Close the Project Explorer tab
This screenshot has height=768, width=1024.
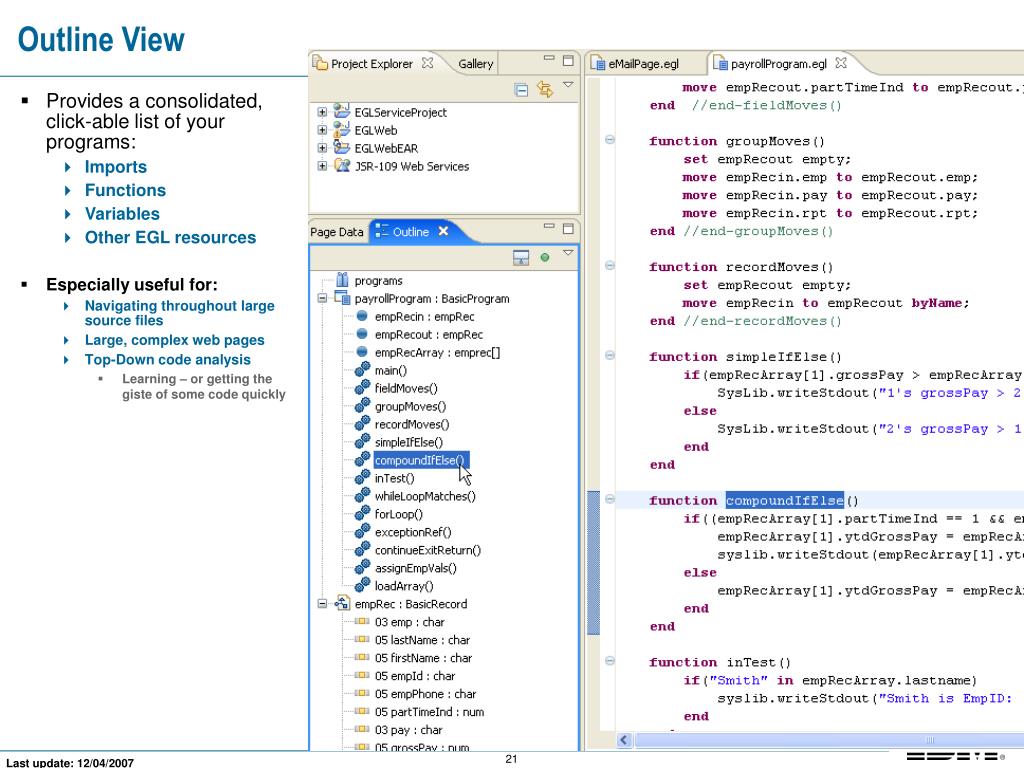coord(428,63)
